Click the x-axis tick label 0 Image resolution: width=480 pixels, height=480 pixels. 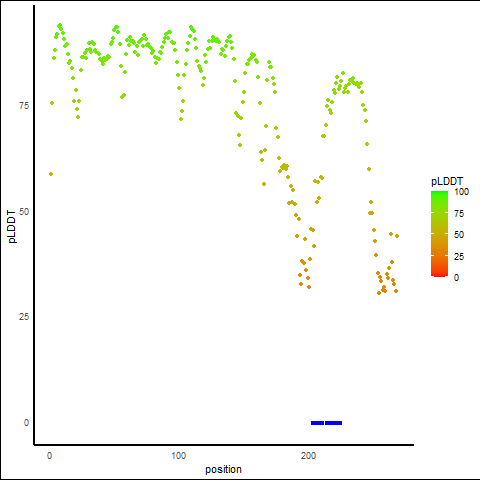(x=49, y=456)
